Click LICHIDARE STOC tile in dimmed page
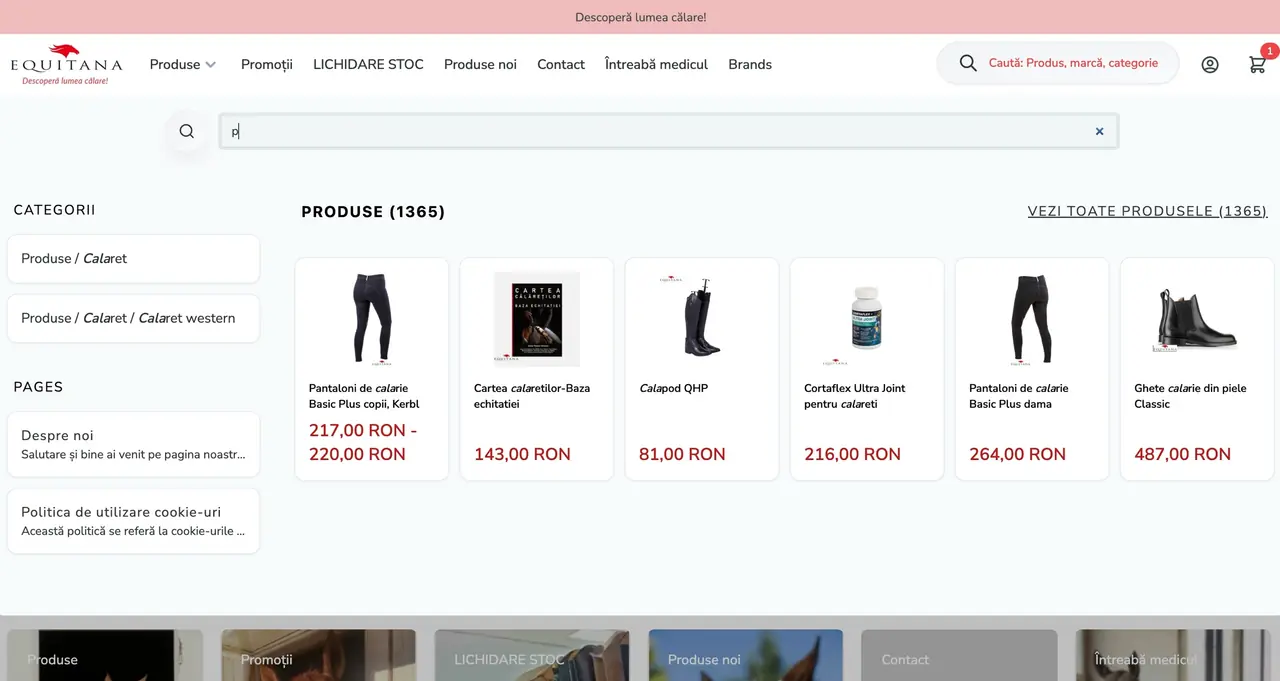Screen dimensions: 1280x681 pos(532,655)
